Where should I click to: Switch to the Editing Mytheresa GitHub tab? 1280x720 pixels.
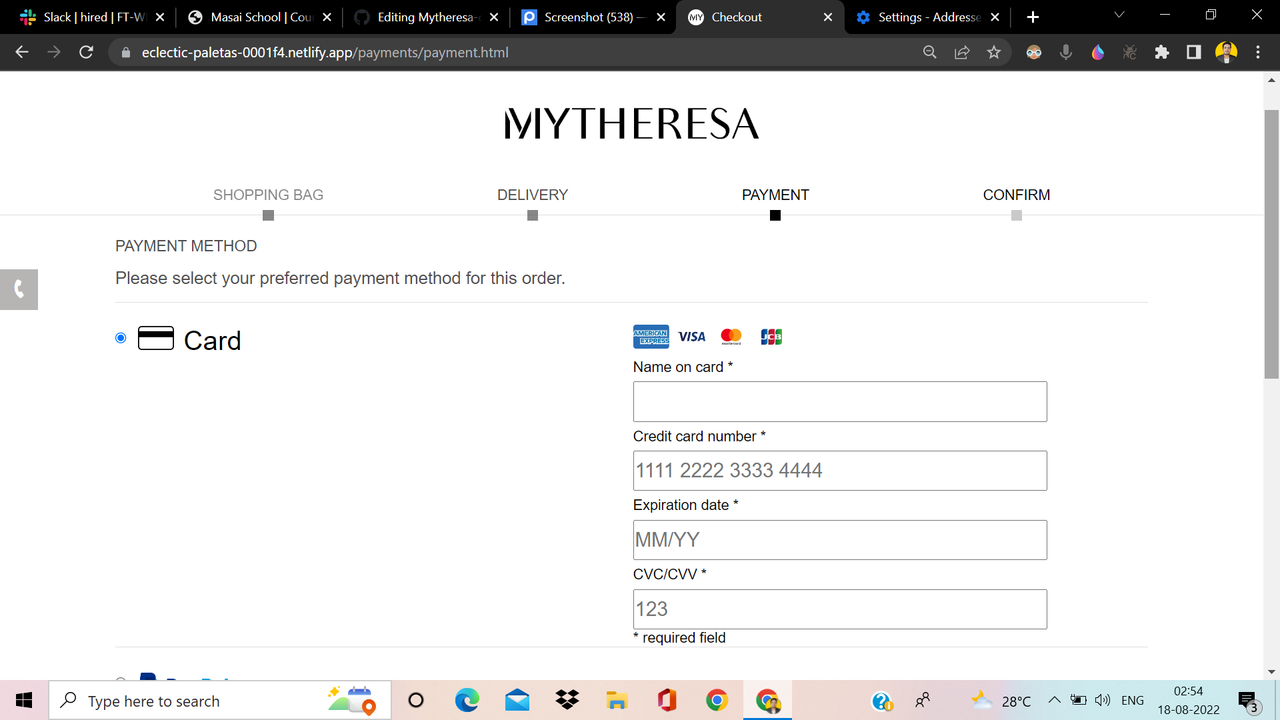coord(425,17)
